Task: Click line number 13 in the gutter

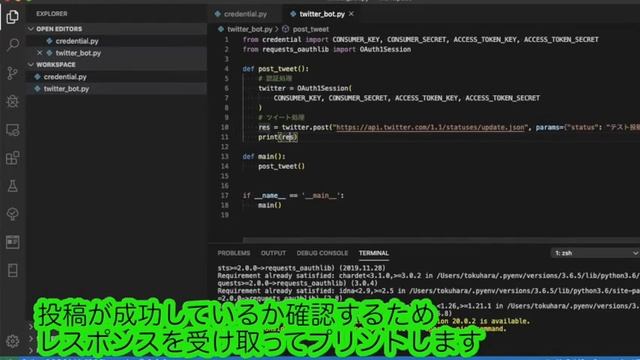Action: tap(225, 156)
